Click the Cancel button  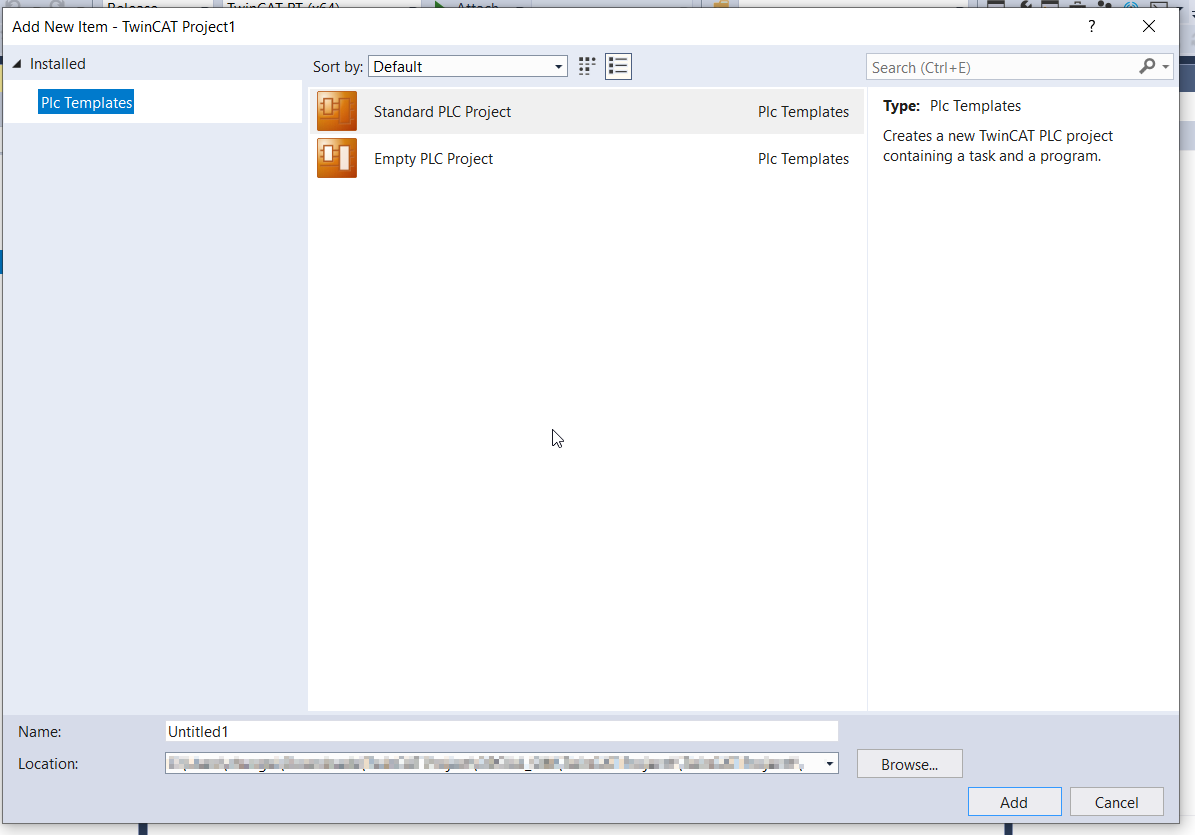(x=1117, y=802)
